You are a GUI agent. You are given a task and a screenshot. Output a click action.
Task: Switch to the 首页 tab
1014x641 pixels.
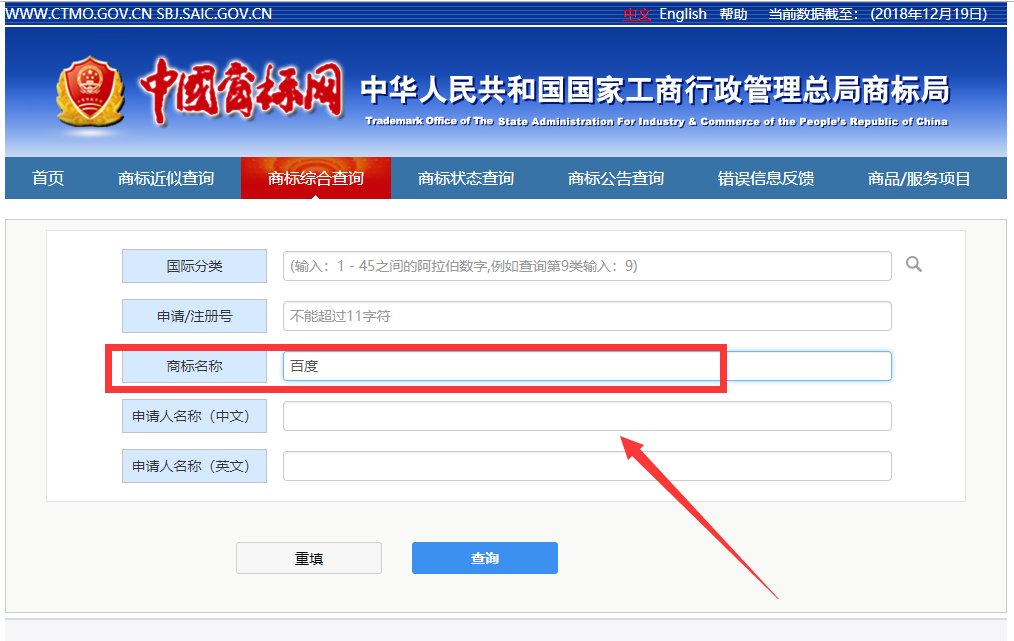point(49,178)
